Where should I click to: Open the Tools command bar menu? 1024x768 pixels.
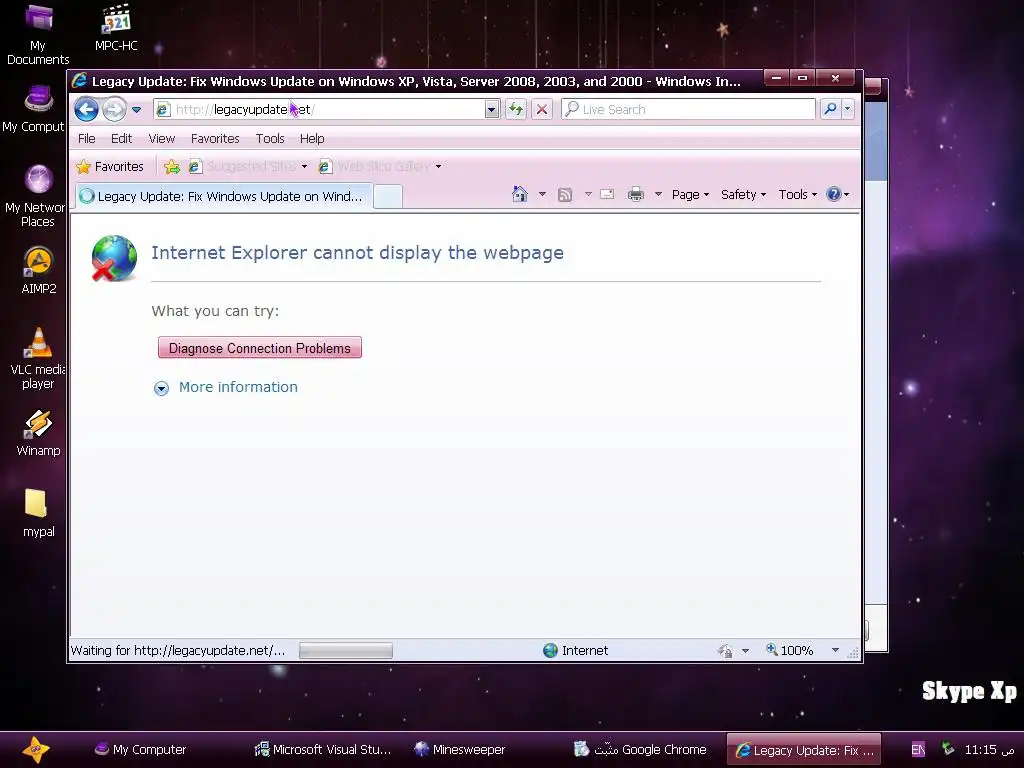pos(797,195)
